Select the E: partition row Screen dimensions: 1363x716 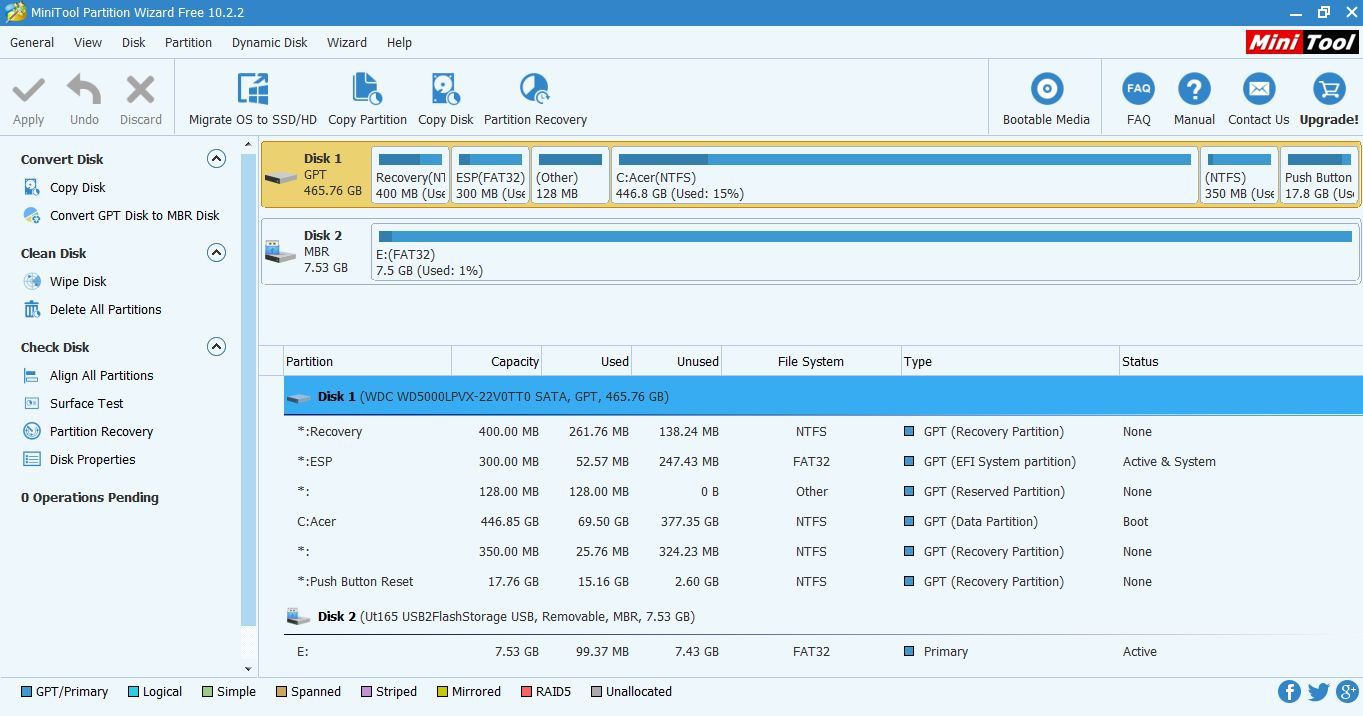823,651
